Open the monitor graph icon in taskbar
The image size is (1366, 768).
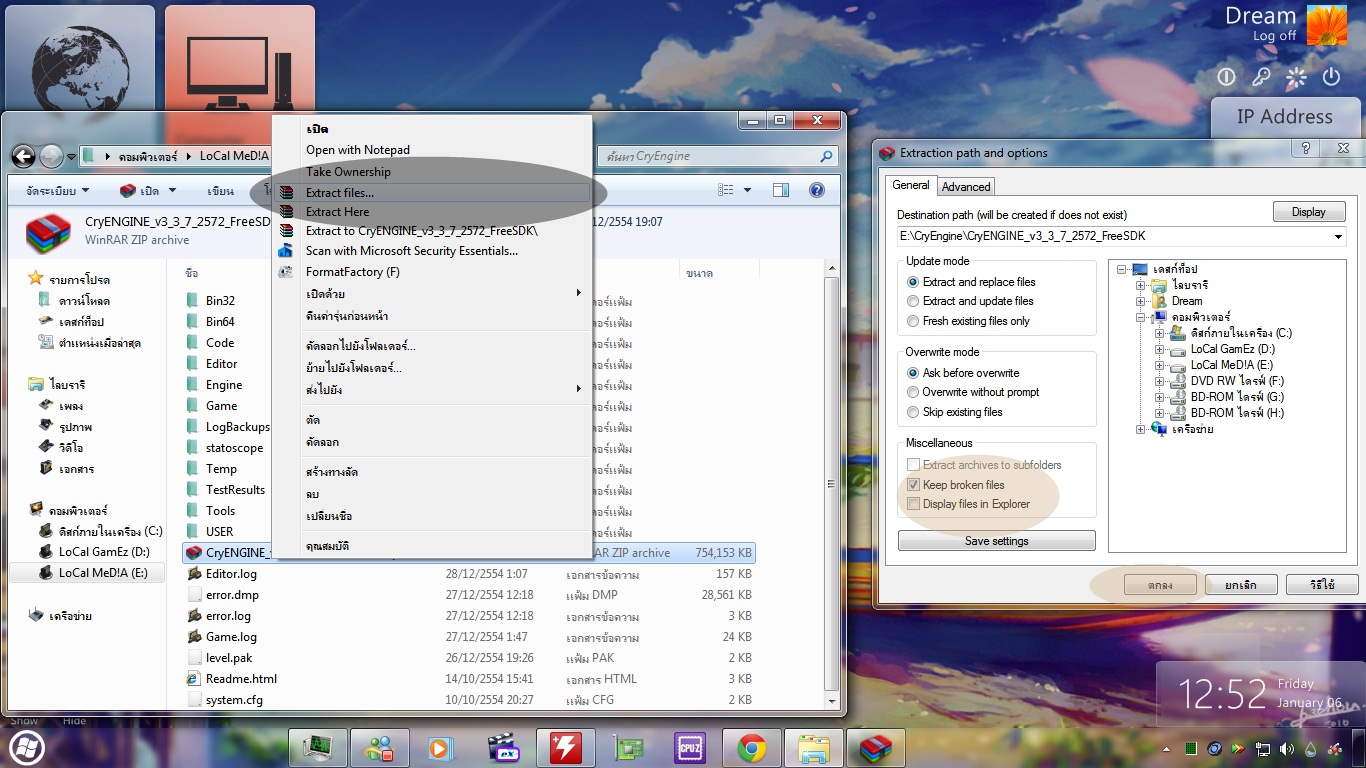317,748
